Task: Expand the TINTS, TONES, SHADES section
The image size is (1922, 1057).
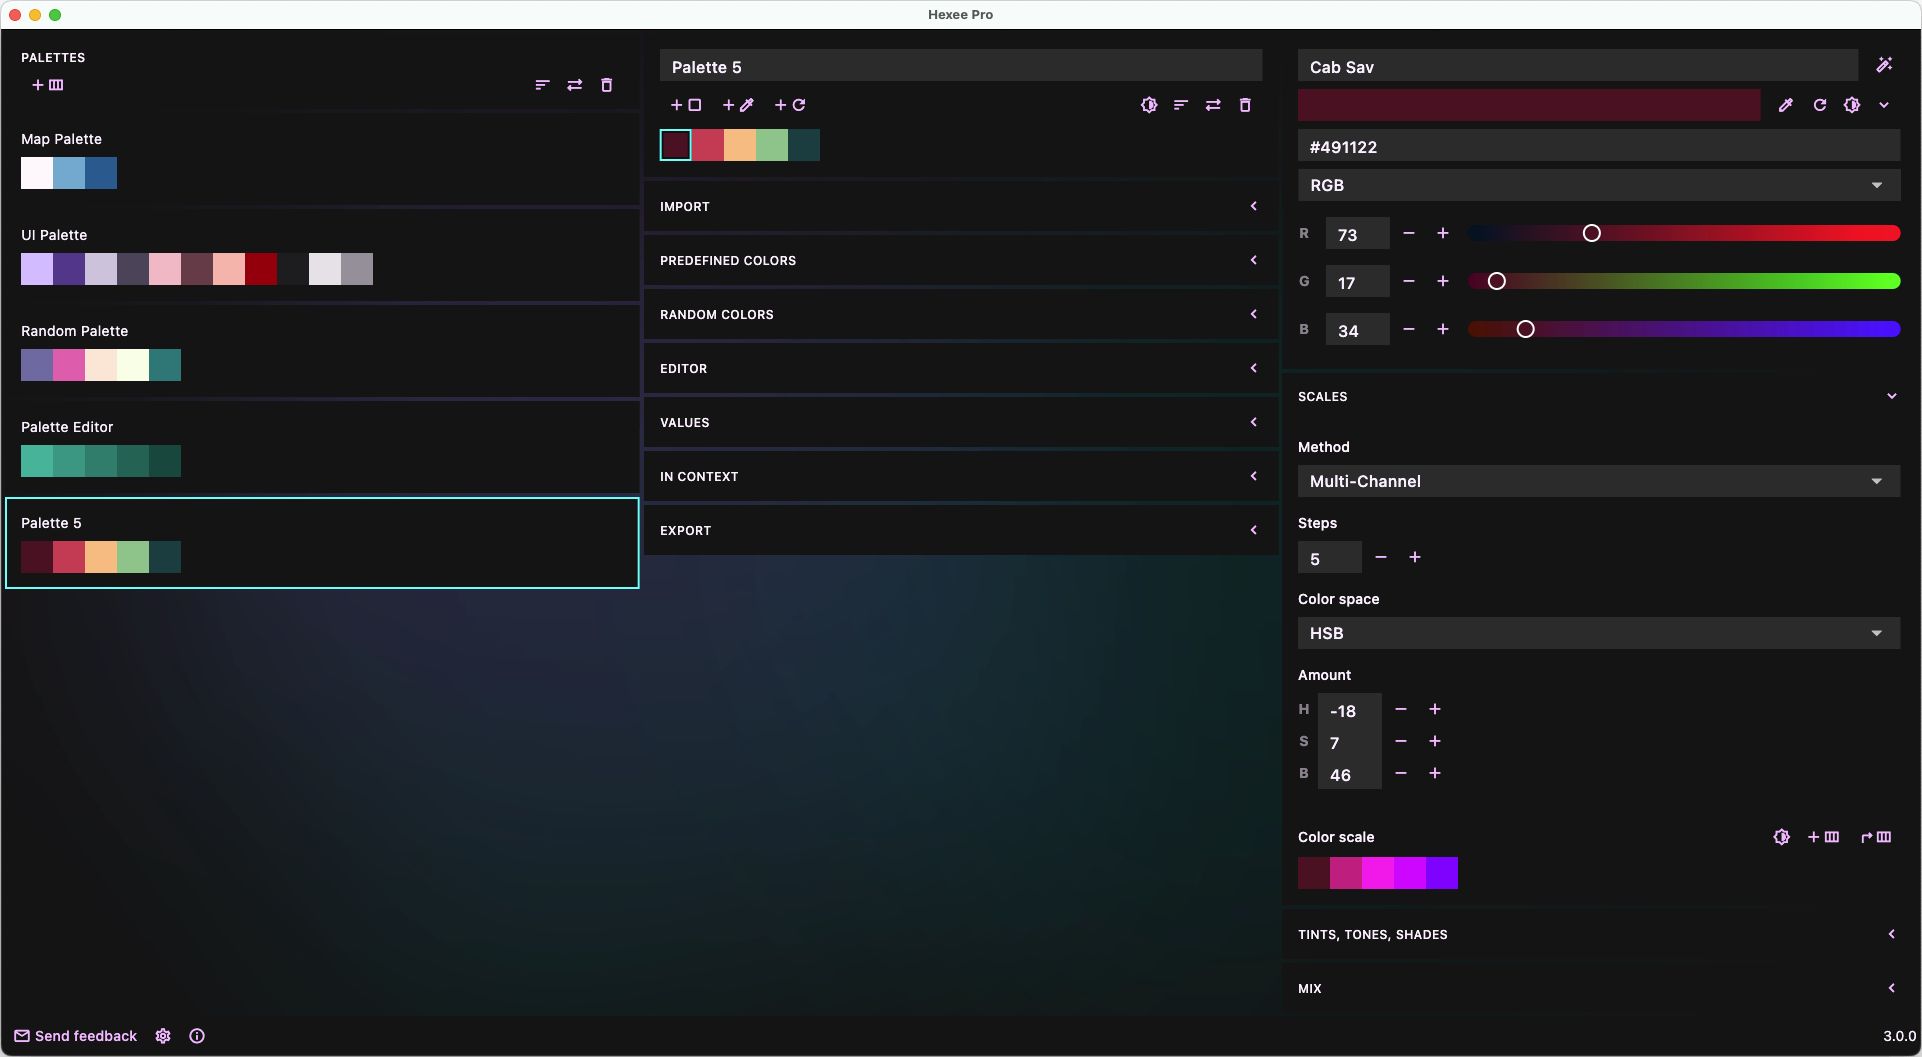Action: [1891, 933]
